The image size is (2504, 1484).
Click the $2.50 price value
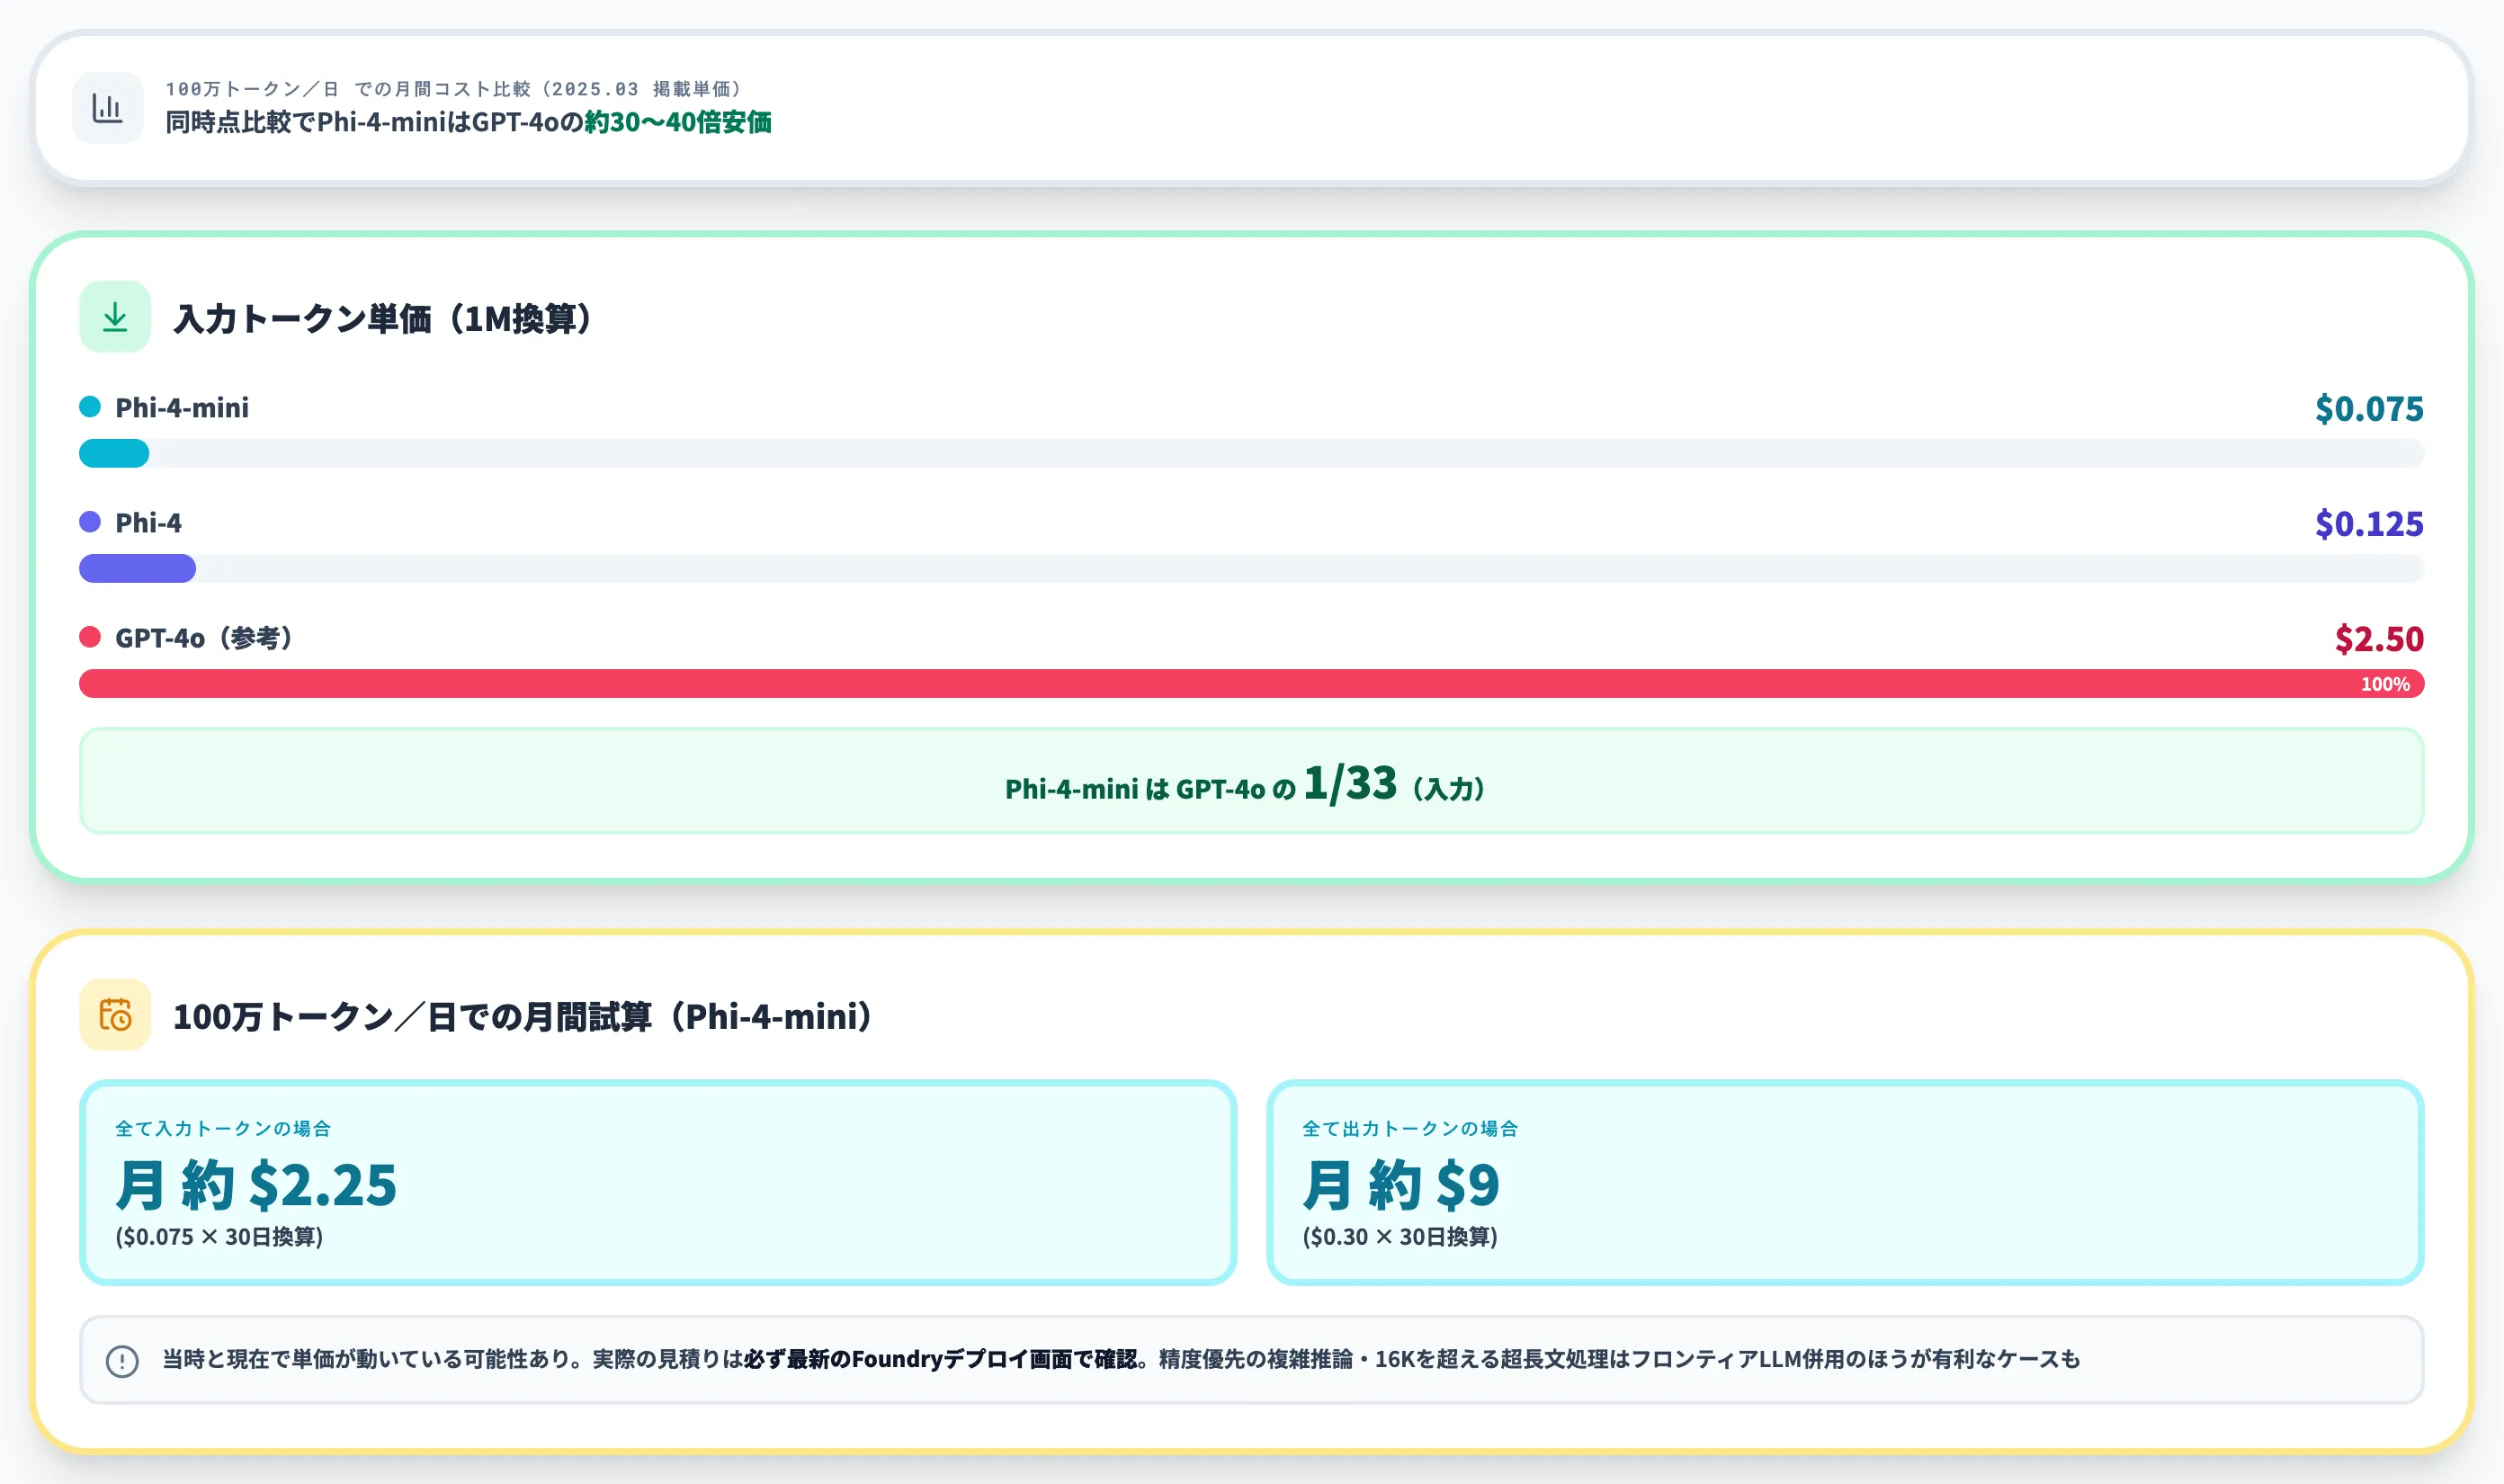2379,638
